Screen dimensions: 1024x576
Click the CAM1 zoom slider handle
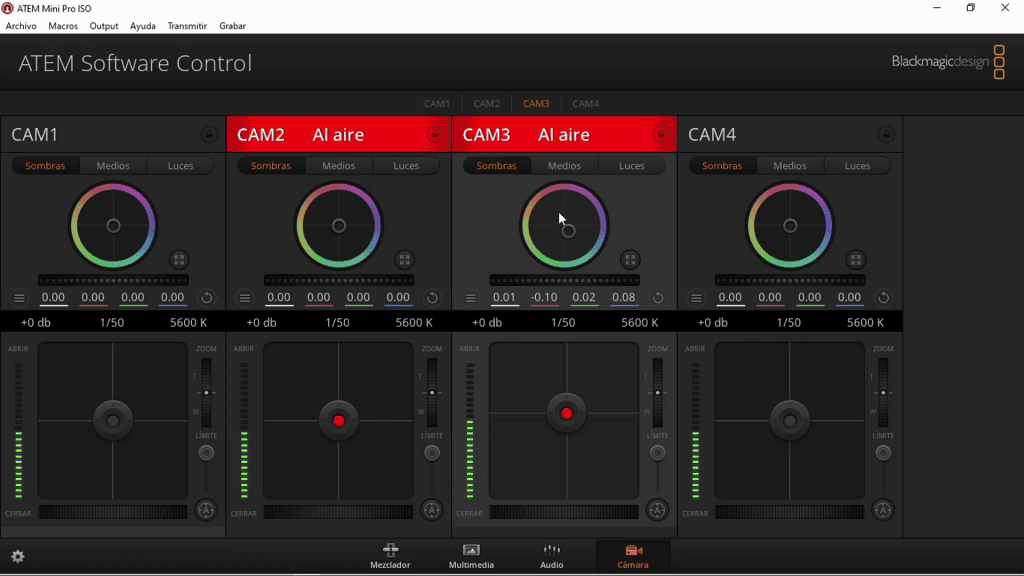tap(206, 392)
